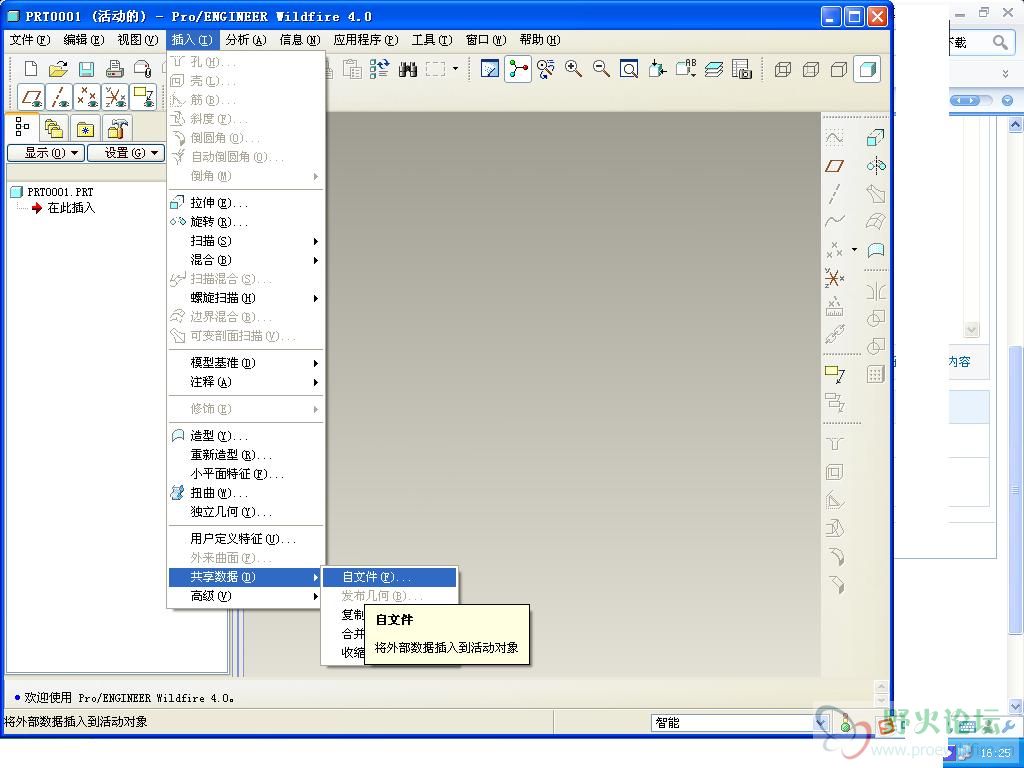This screenshot has height=768, width=1024.
Task: Switch to the Connections tab
Action: coord(117,128)
